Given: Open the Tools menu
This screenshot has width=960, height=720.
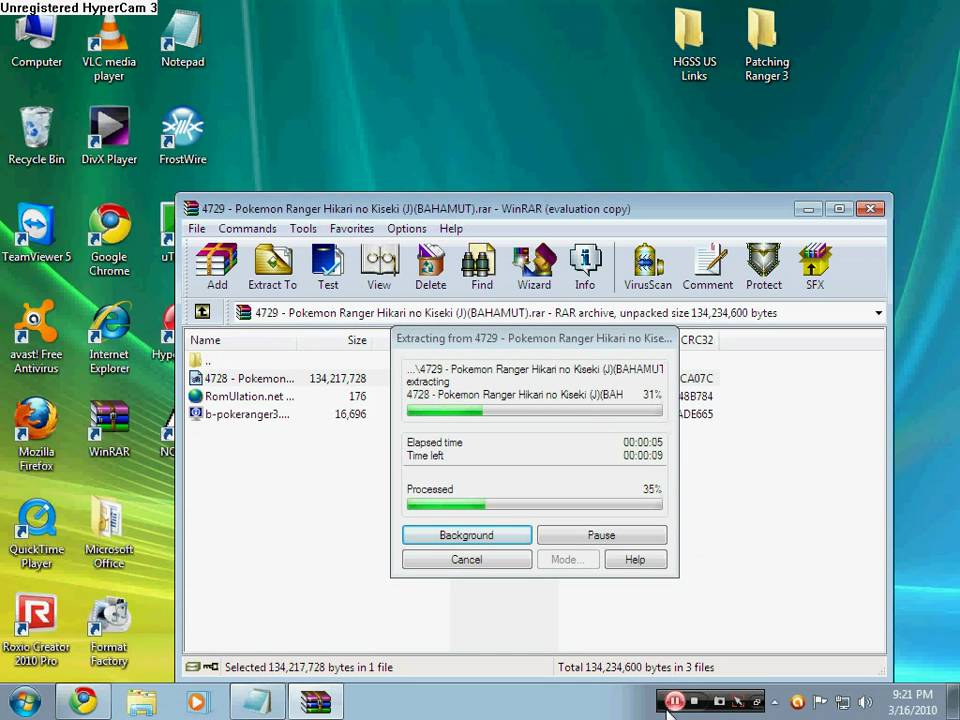Looking at the screenshot, I should tap(303, 228).
